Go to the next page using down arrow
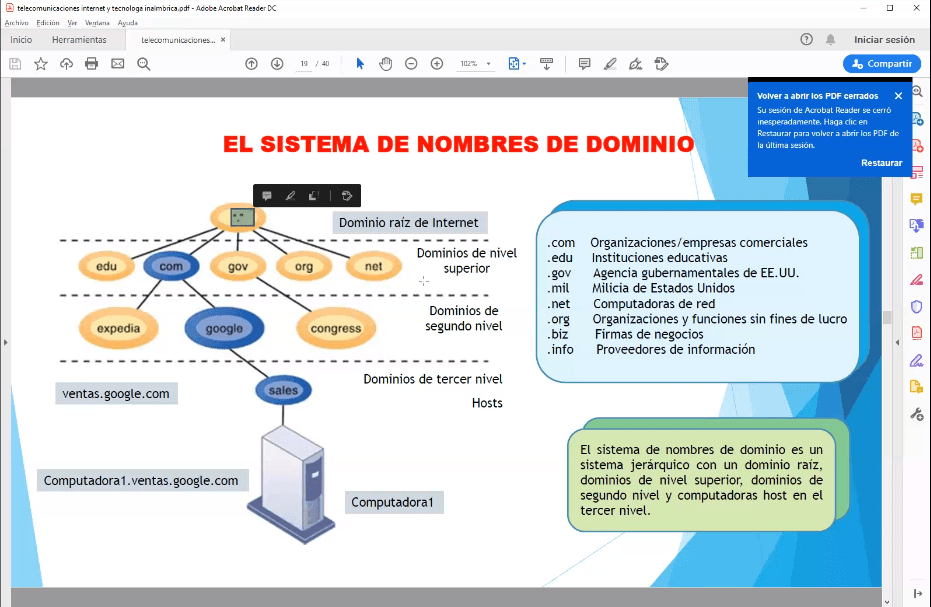The height and width of the screenshot is (607, 931). pyautogui.click(x=277, y=64)
